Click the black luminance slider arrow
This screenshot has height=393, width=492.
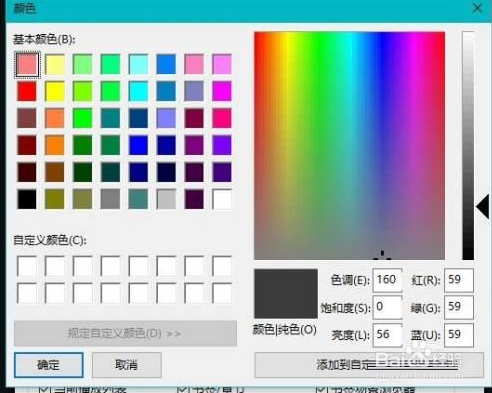483,207
